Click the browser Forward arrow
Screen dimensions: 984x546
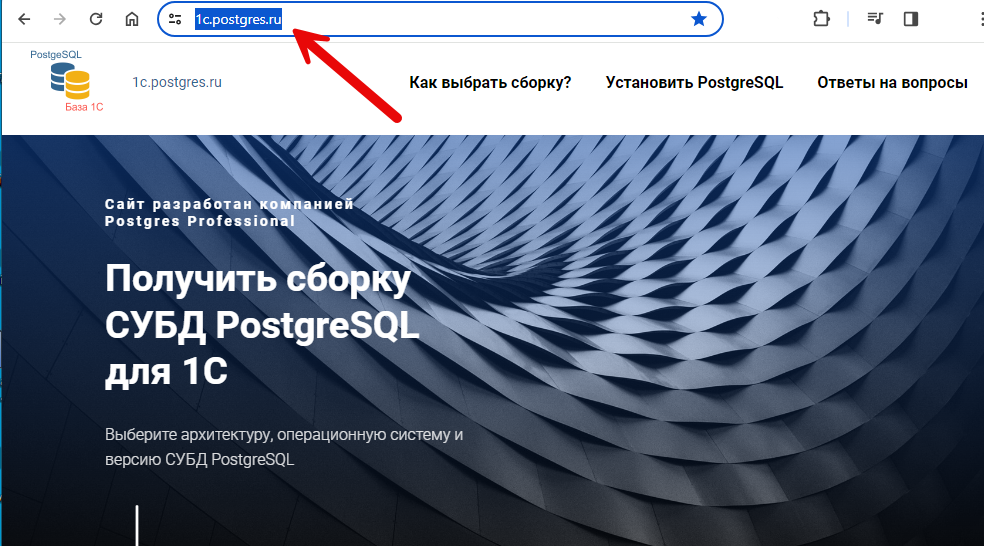(x=60, y=19)
